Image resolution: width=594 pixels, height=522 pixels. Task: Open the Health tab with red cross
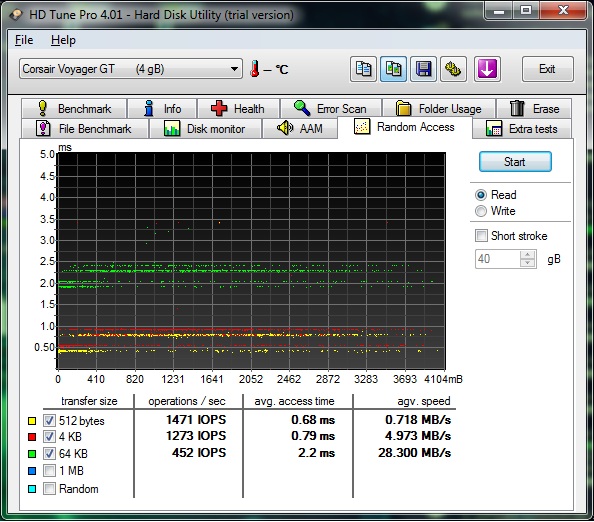238,109
